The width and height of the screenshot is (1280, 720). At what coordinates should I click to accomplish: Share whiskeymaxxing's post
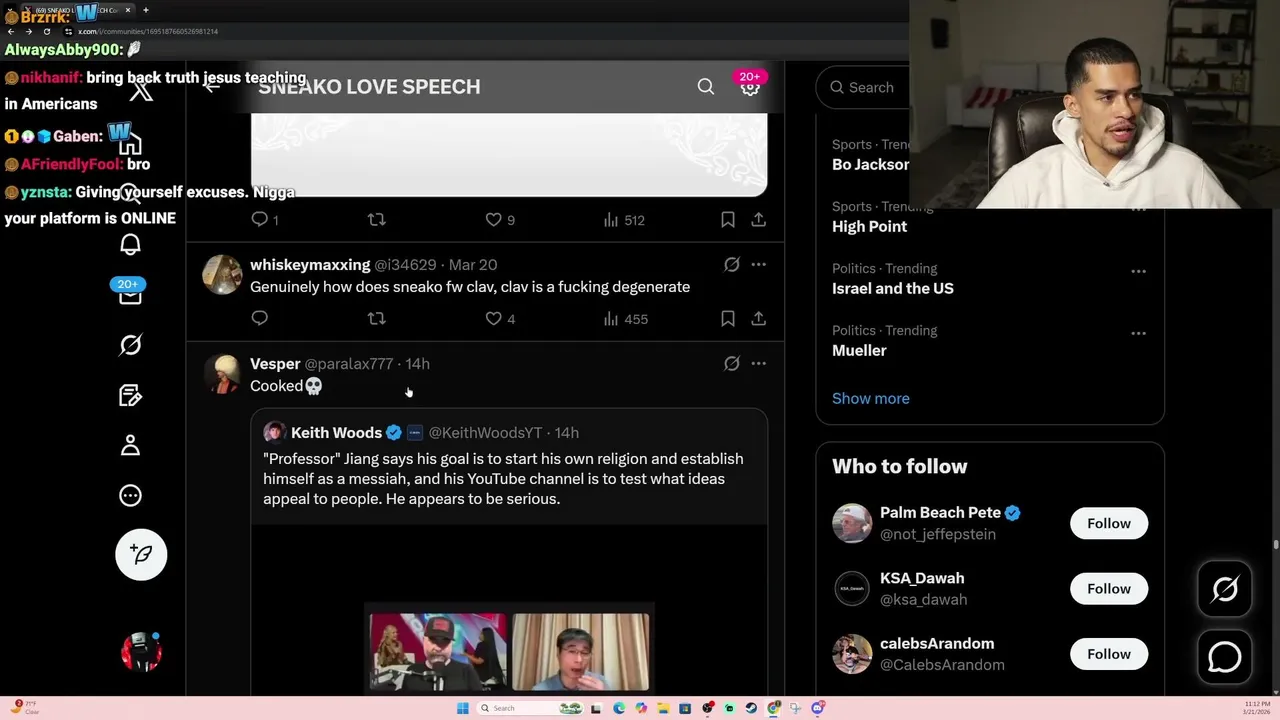(x=759, y=318)
